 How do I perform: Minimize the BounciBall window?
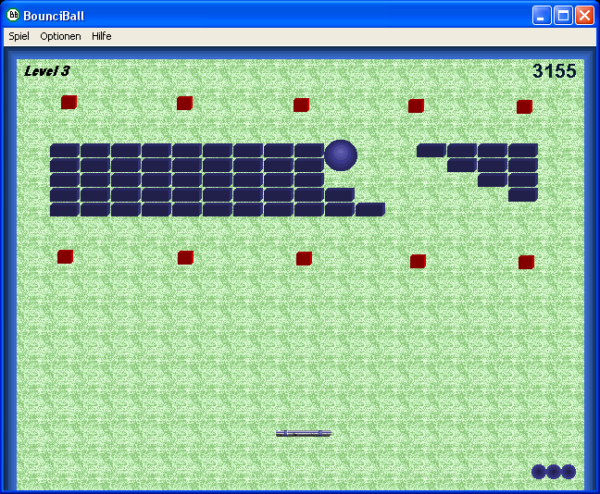point(543,15)
